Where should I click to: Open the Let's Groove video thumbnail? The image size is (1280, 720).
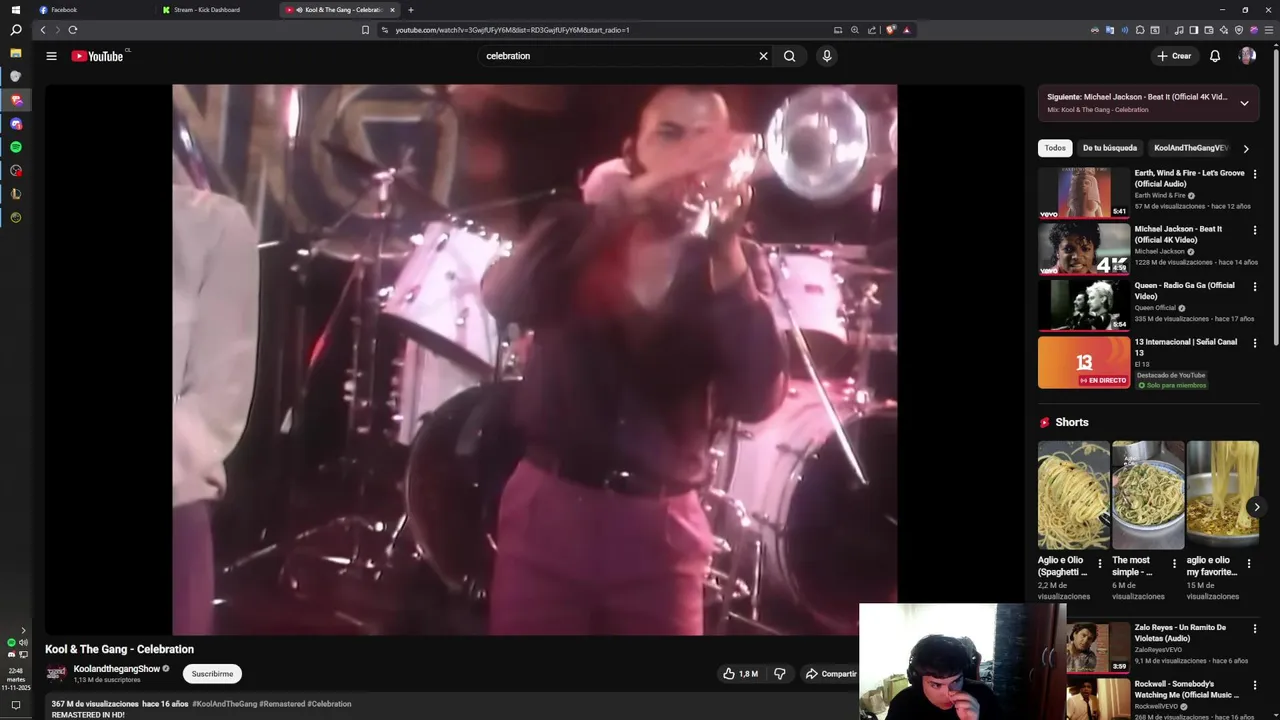[1084, 192]
